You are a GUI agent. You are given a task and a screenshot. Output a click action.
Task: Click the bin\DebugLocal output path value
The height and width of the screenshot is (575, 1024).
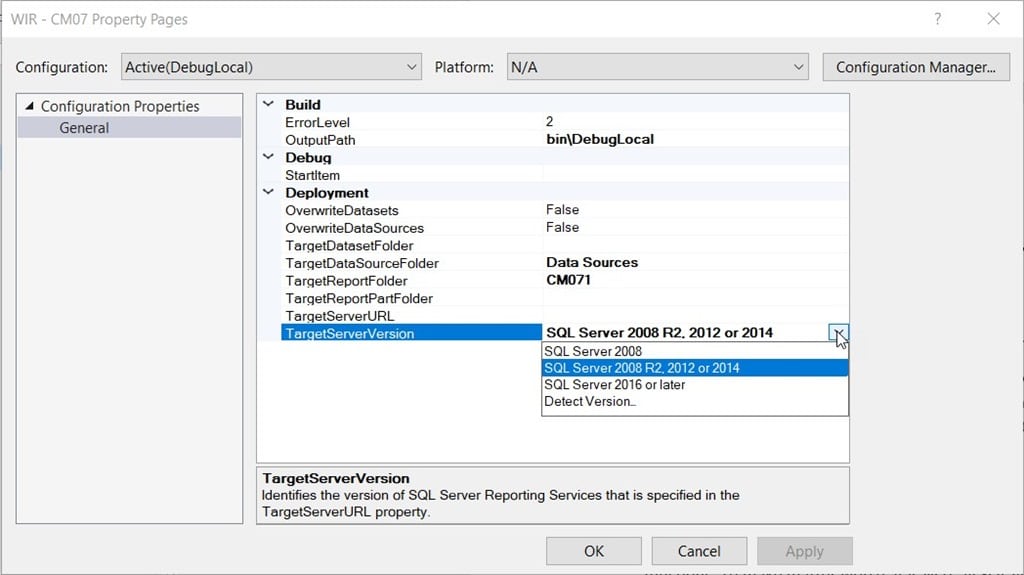click(600, 139)
